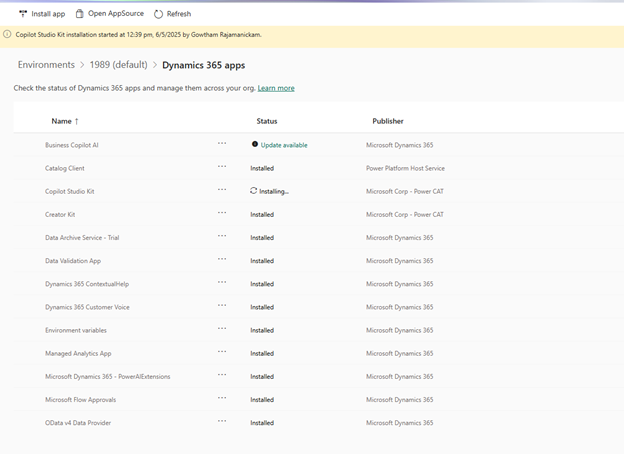
Task: Click the Install app icon
Action: (23, 14)
